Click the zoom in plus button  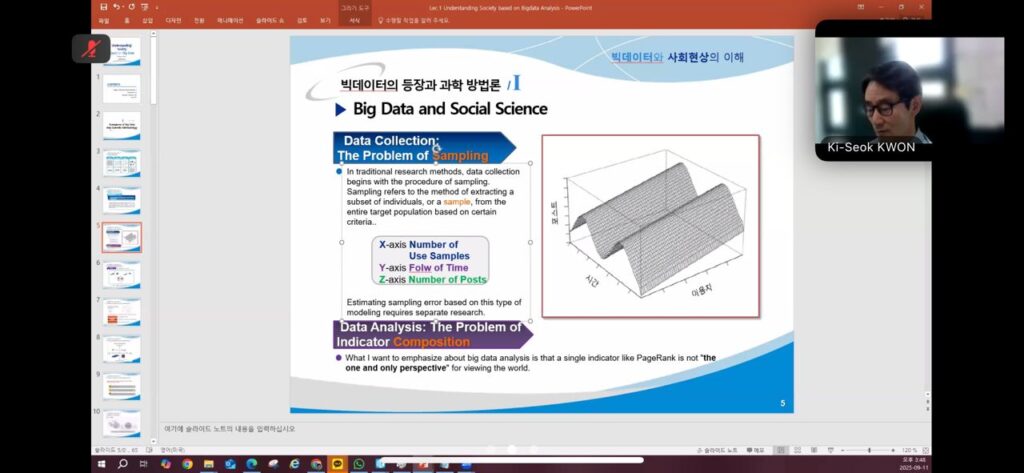(893, 450)
